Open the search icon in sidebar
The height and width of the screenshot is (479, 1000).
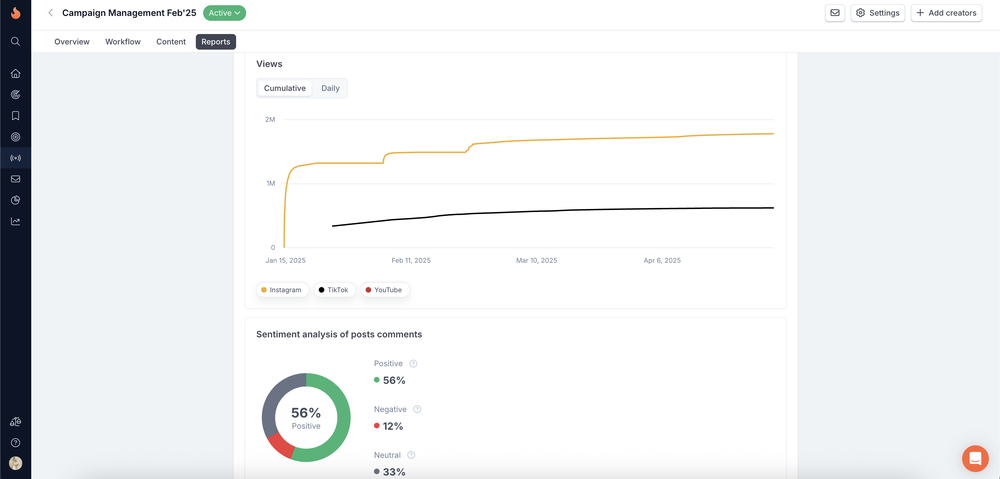15,41
